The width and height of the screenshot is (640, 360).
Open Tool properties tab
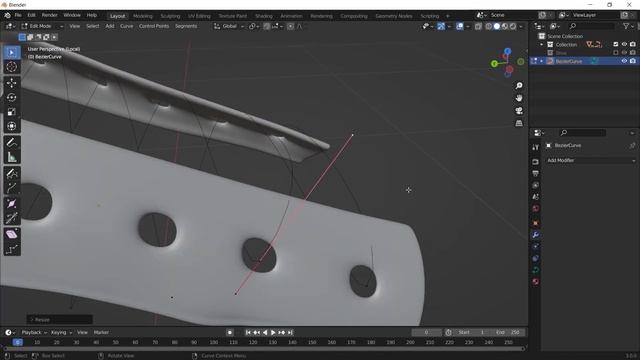pyautogui.click(x=536, y=148)
